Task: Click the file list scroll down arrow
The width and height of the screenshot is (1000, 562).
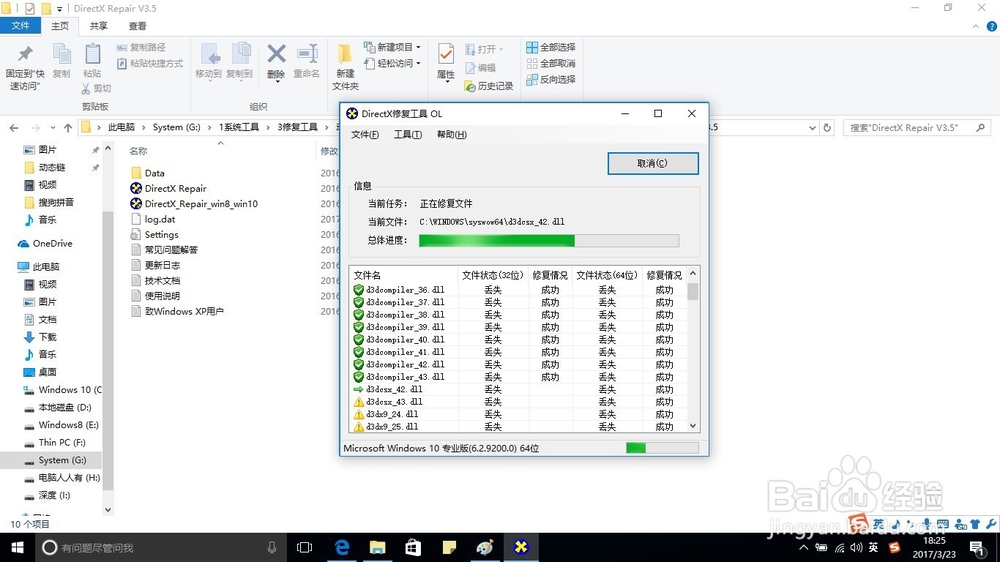Action: (693, 425)
